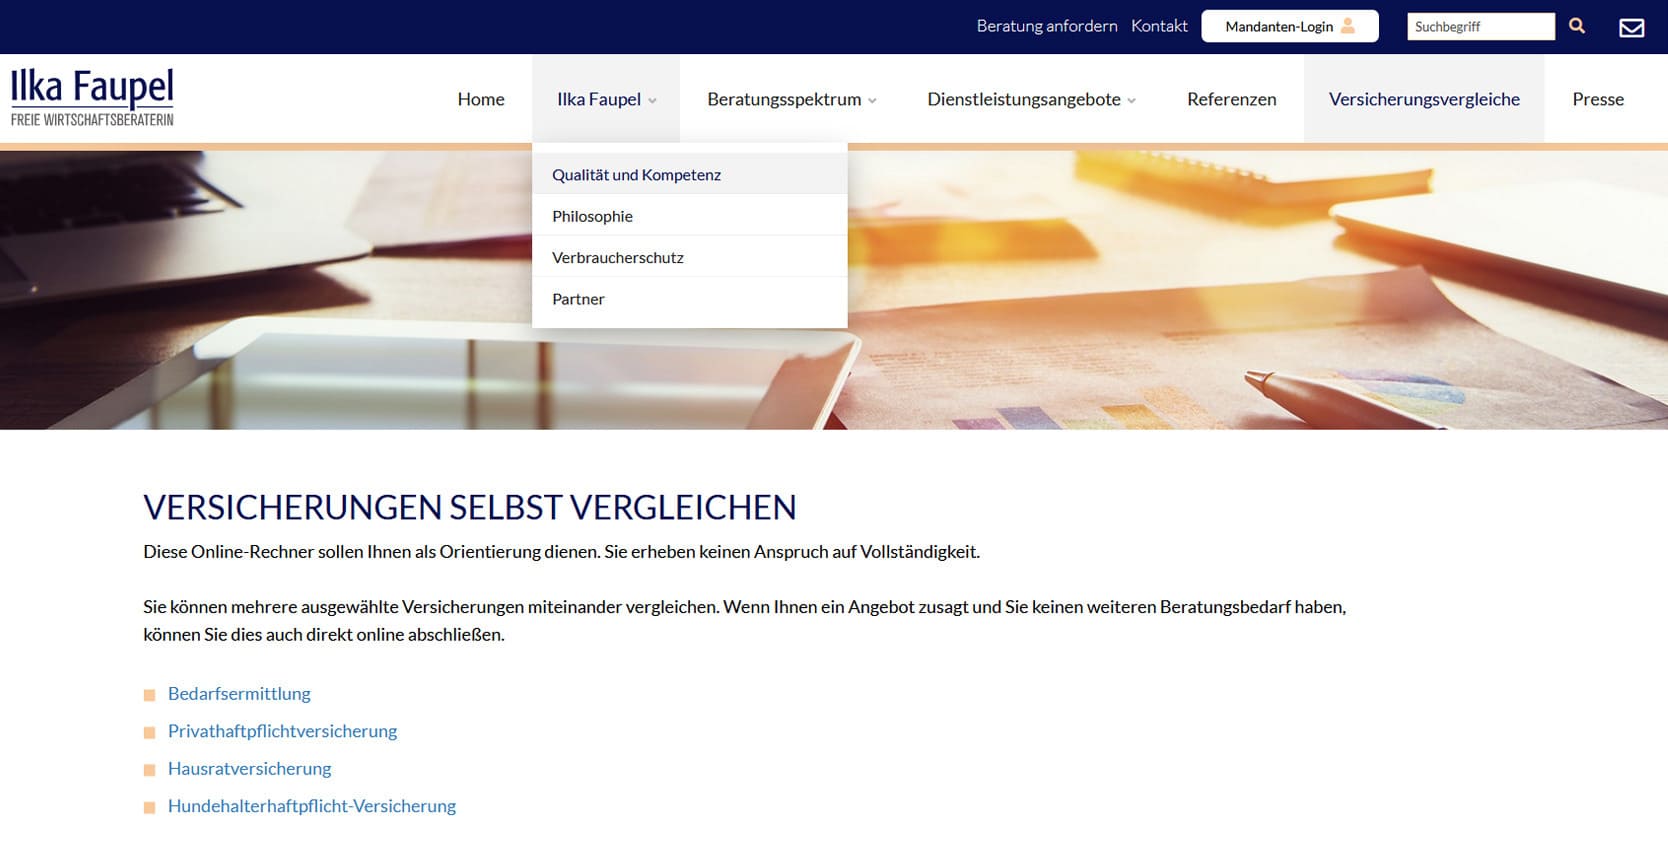Open the Referenzen menu item
The height and width of the screenshot is (849, 1668).
coord(1231,99)
